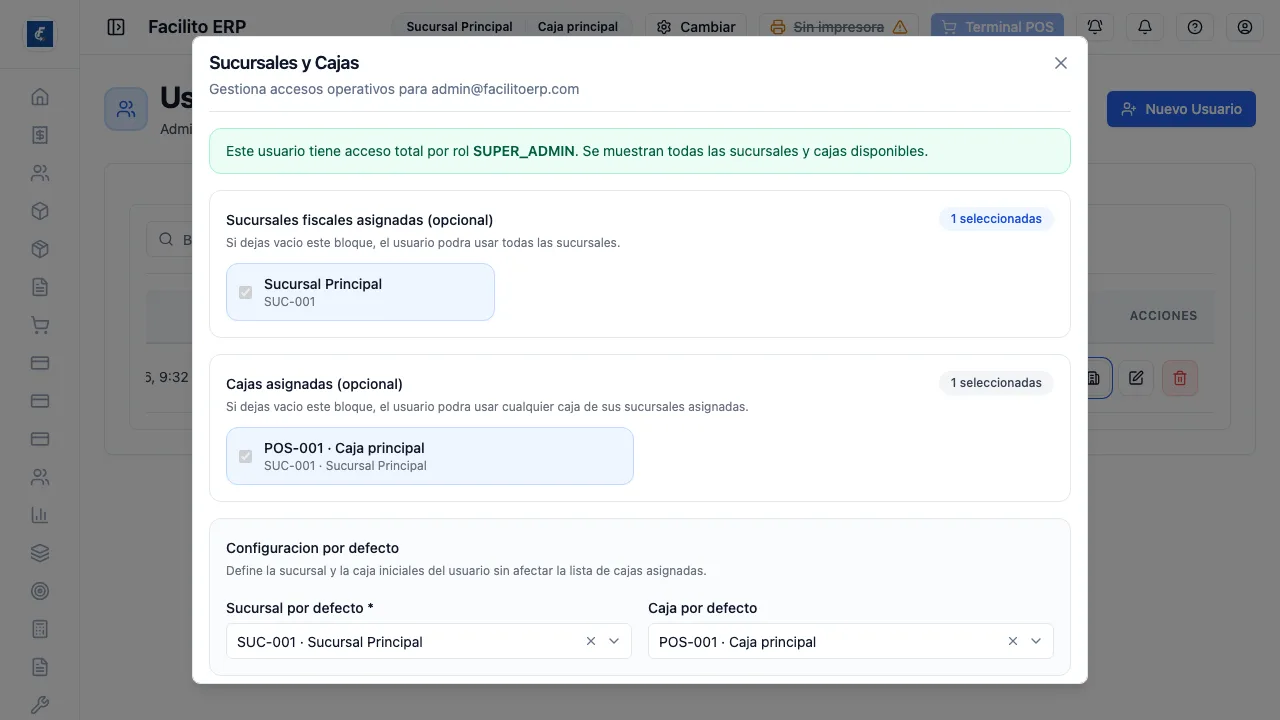Collapse the sidebar with the panel icon
The image size is (1280, 720).
point(116,27)
